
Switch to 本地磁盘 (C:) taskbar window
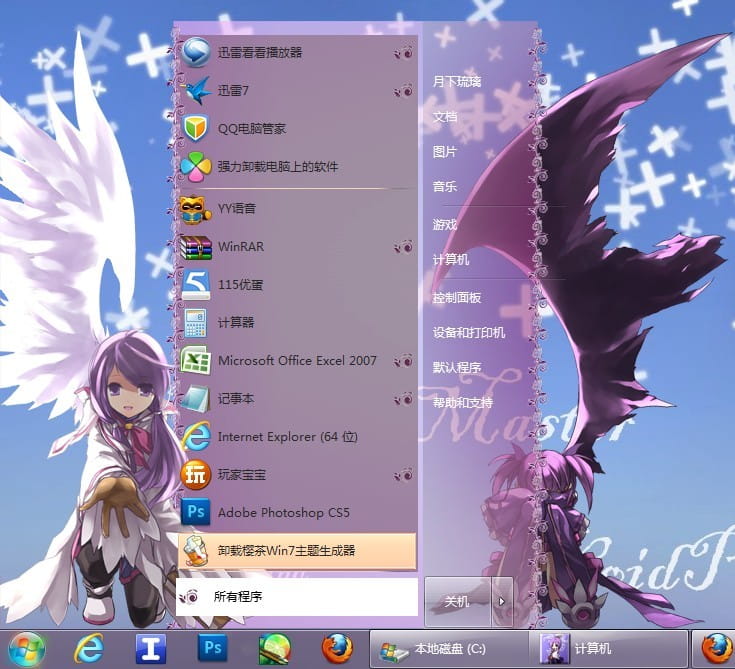(449, 649)
